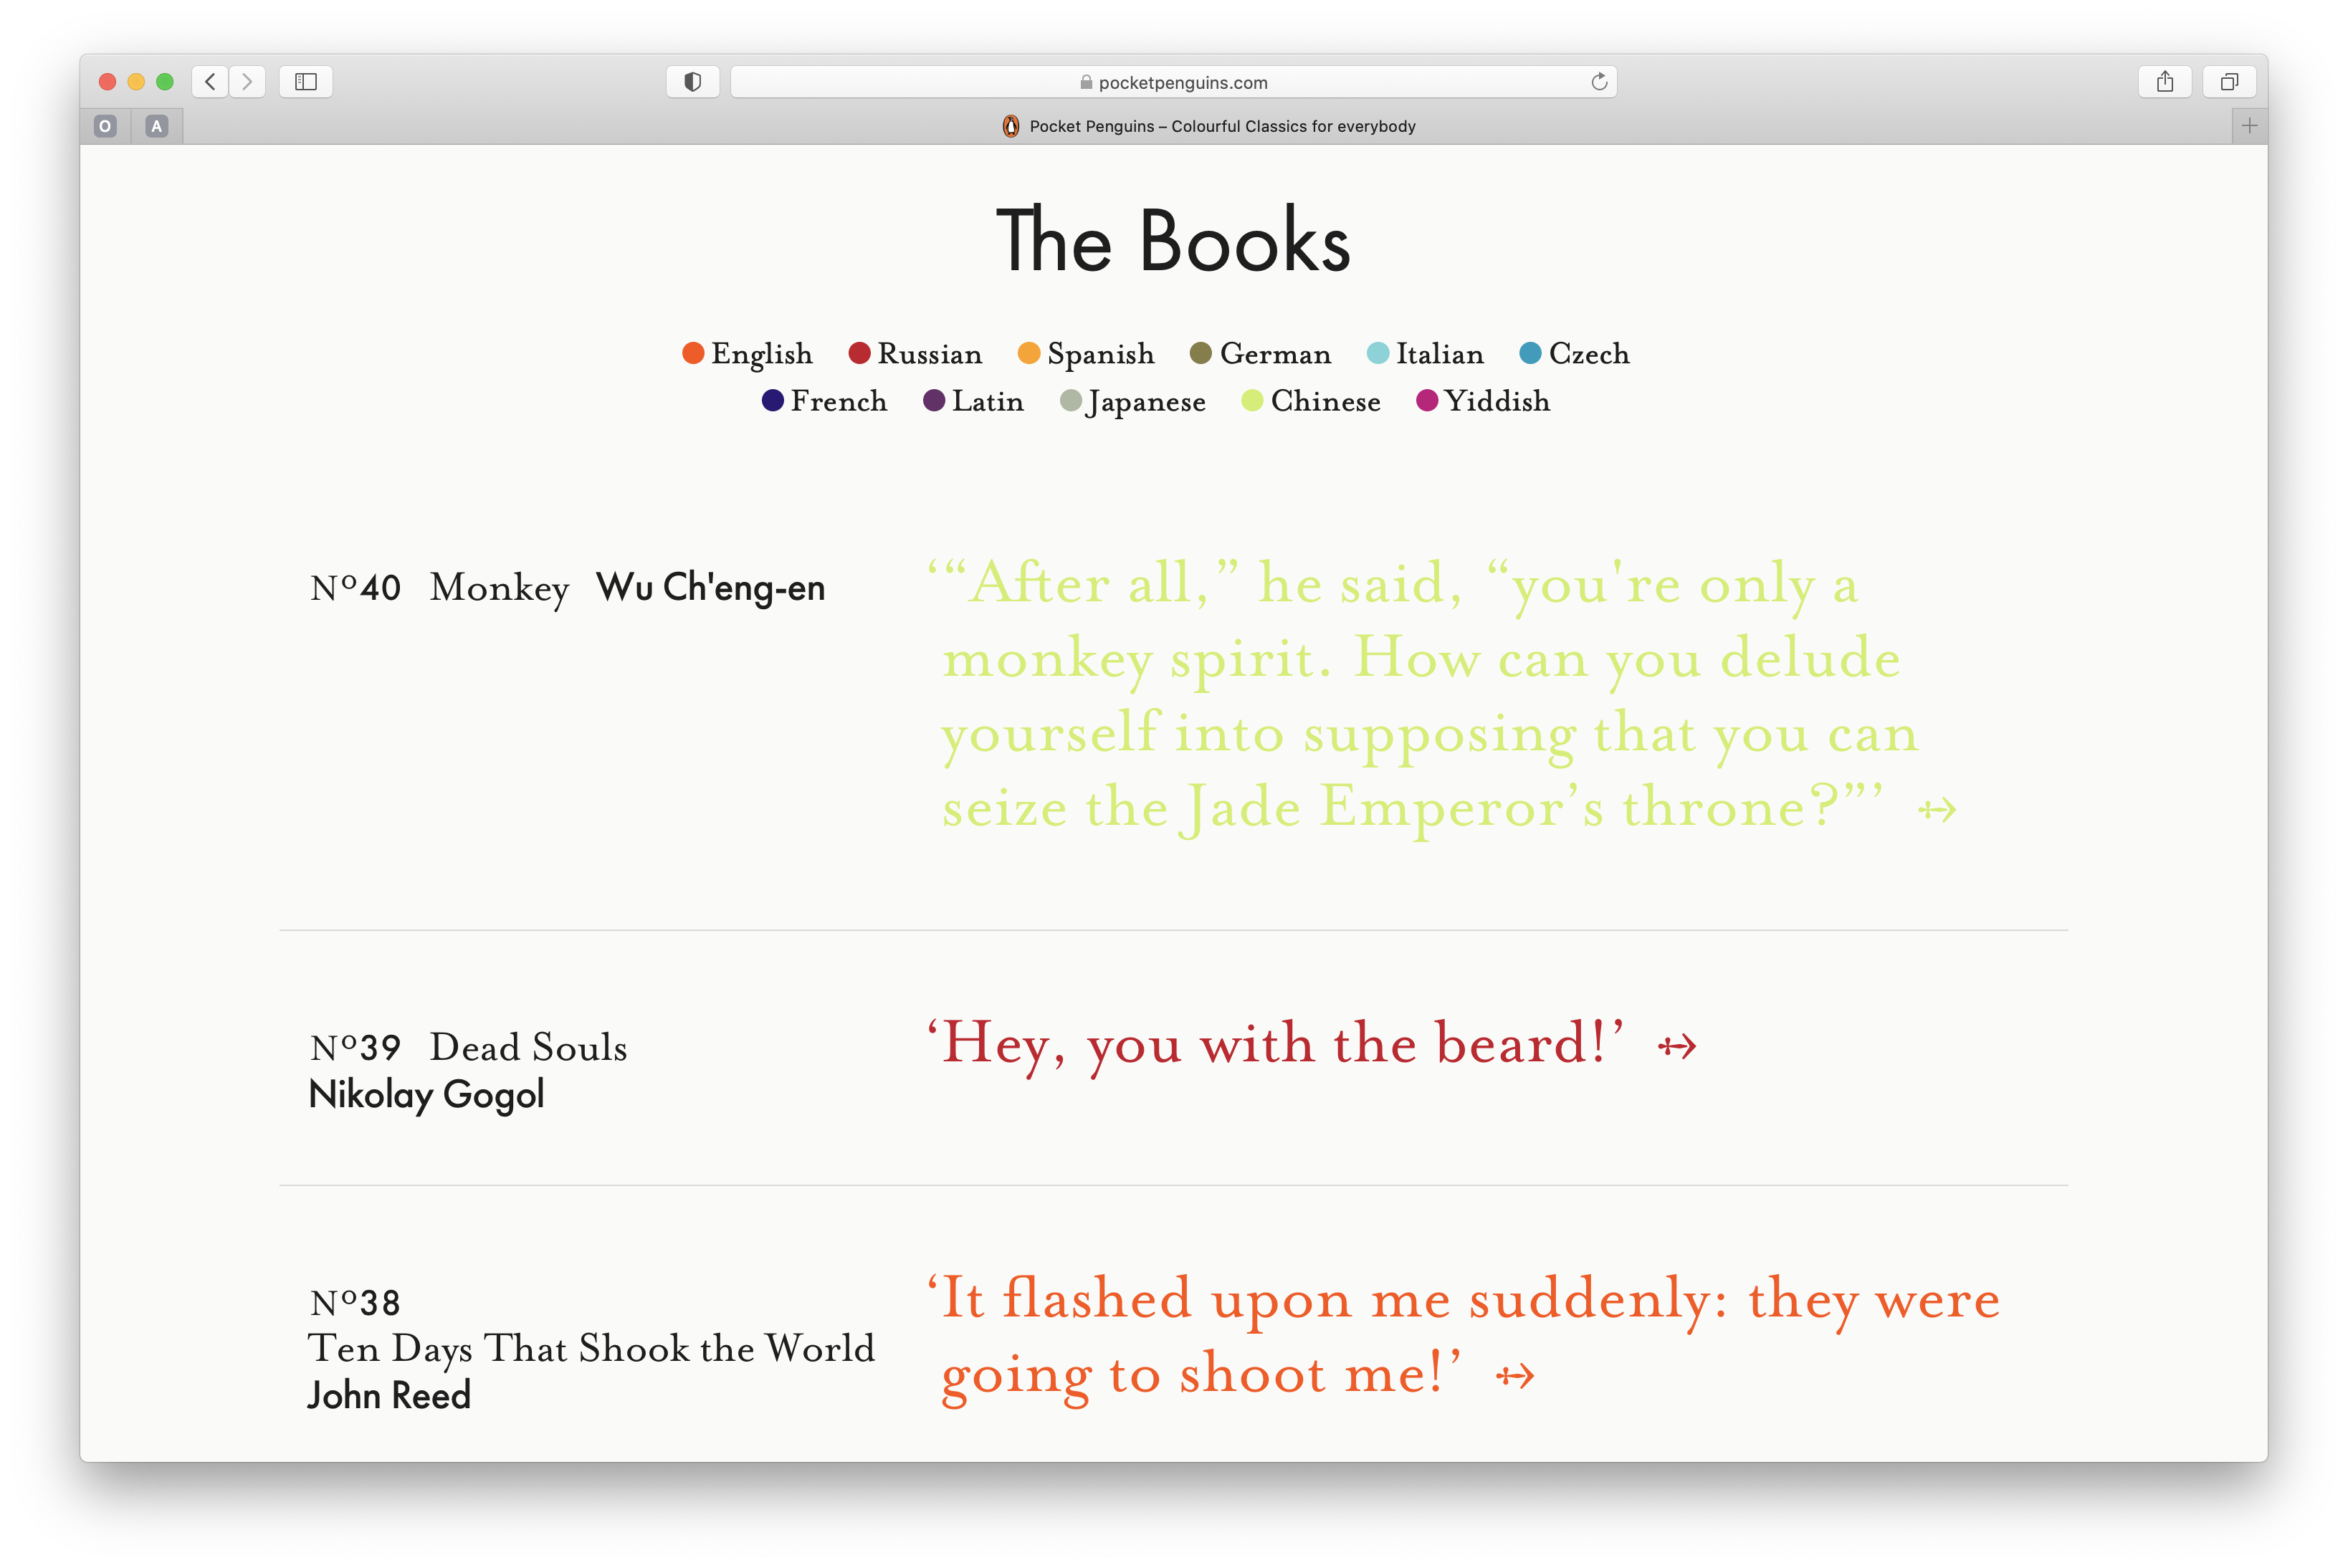
Task: Click the magenta Yiddish color dot
Action: 1427,401
